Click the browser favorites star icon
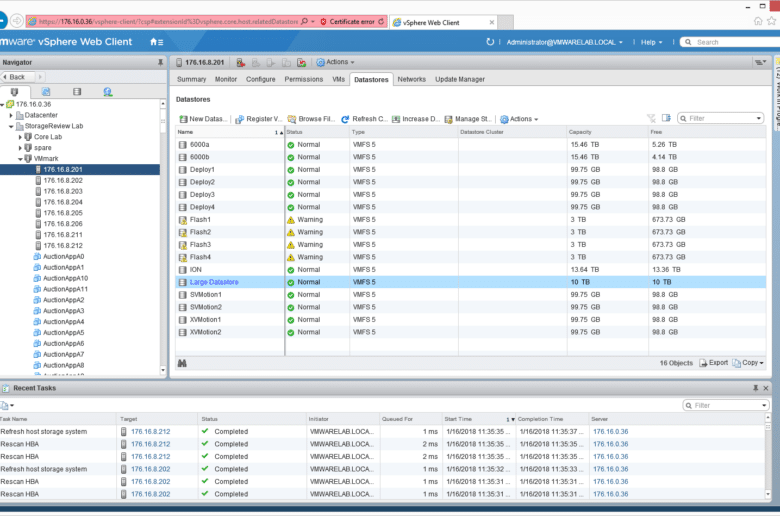780x516 pixels. point(772,21)
